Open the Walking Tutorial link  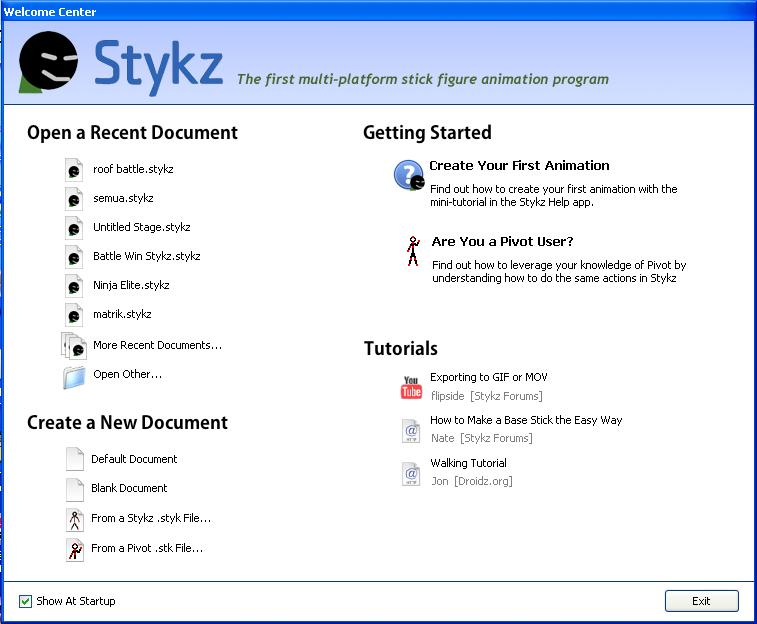click(x=468, y=463)
